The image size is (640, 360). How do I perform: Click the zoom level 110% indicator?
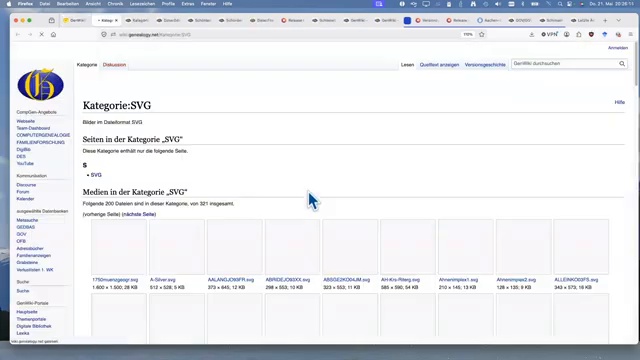click(468, 35)
